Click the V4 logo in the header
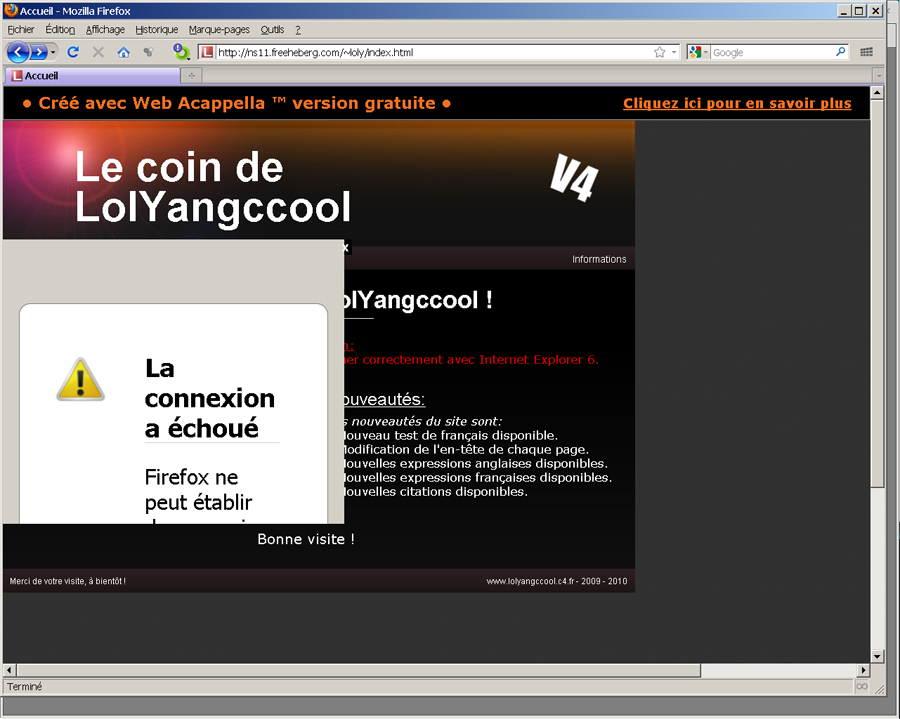Screen dimensions: 900x719 575,177
